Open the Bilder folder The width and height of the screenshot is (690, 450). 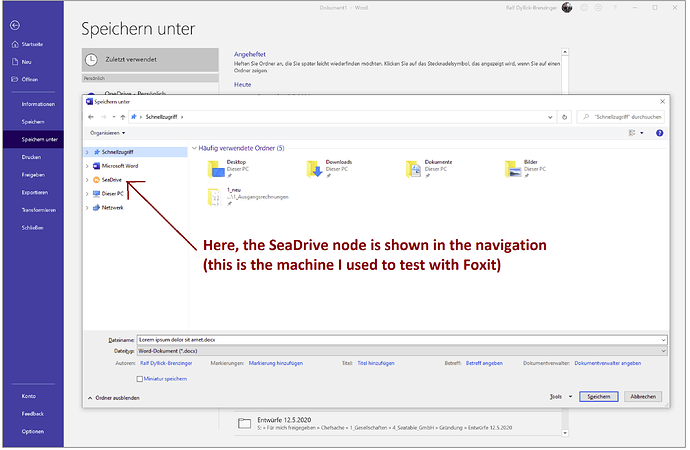[514, 168]
